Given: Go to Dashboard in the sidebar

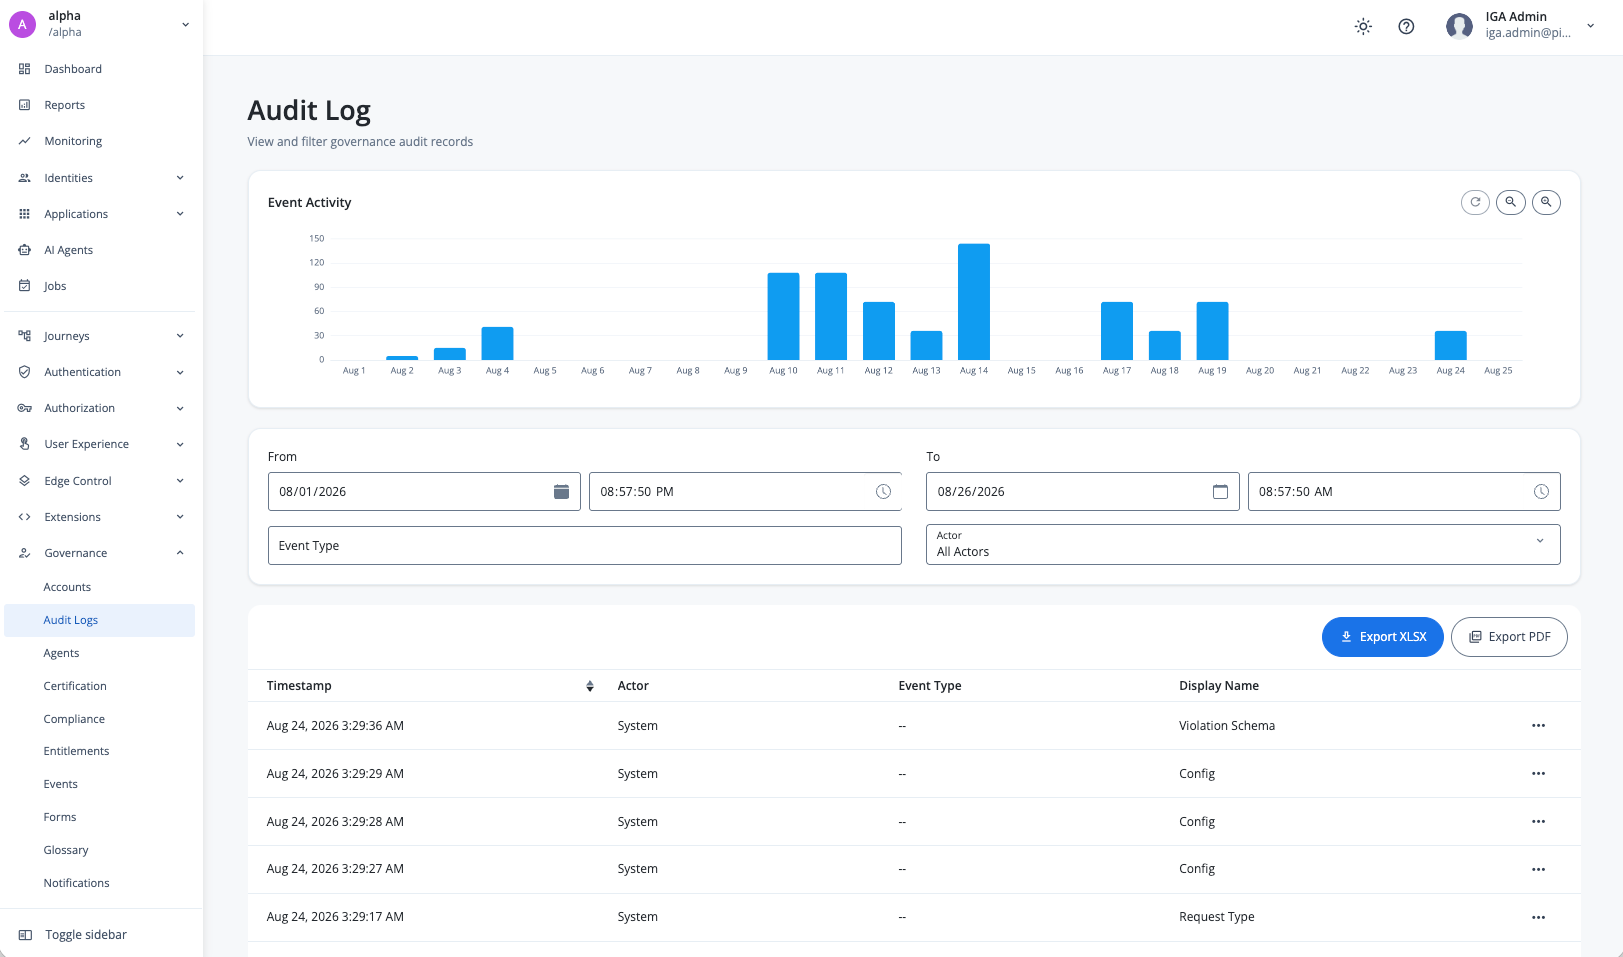Looking at the screenshot, I should (73, 69).
